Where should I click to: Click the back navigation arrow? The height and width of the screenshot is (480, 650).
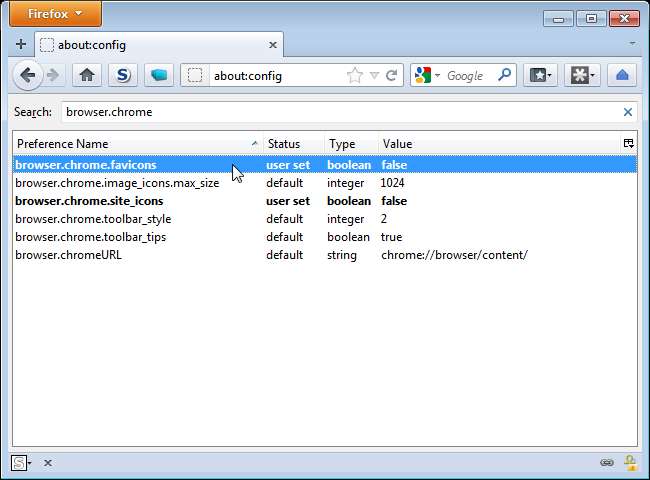(27, 75)
